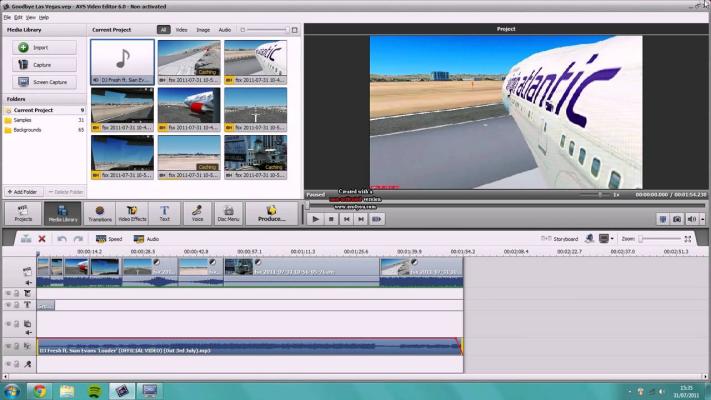Lock the audio mix track
This screenshot has height=400, width=711.
(17, 346)
